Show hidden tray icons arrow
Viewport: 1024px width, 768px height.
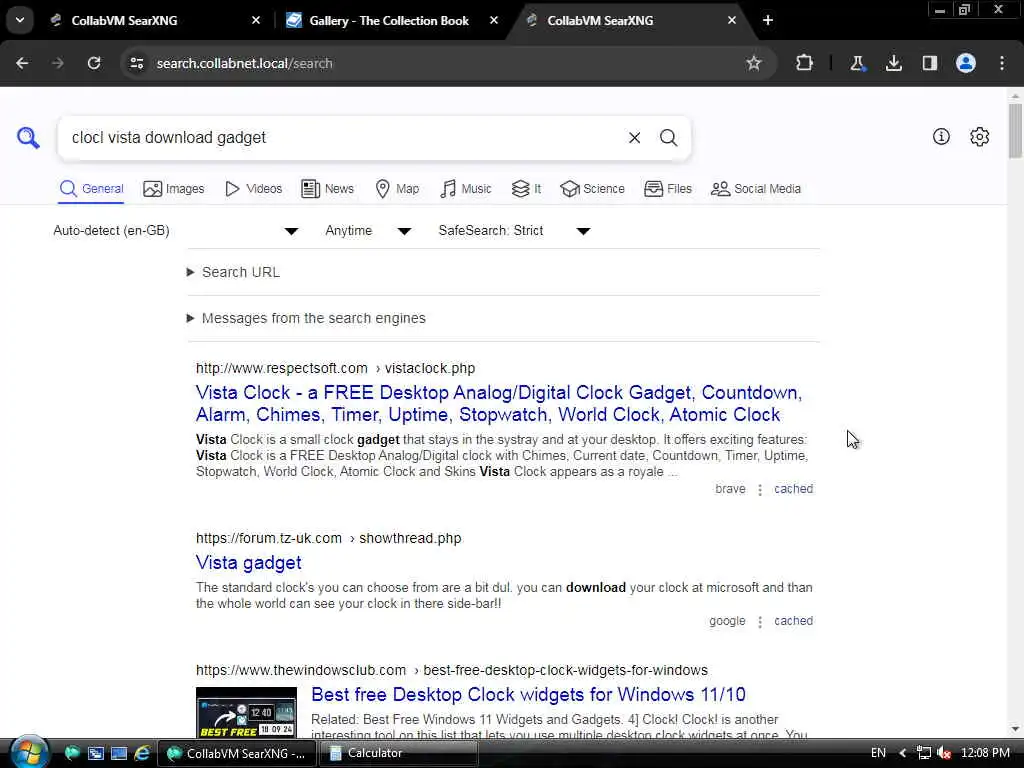[903, 753]
